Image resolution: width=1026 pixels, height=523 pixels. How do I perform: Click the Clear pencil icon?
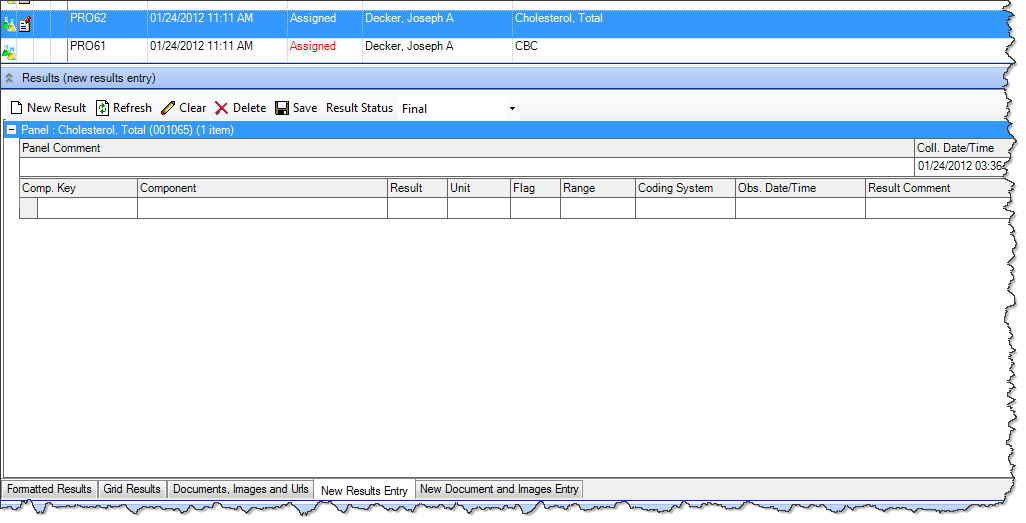coord(168,108)
